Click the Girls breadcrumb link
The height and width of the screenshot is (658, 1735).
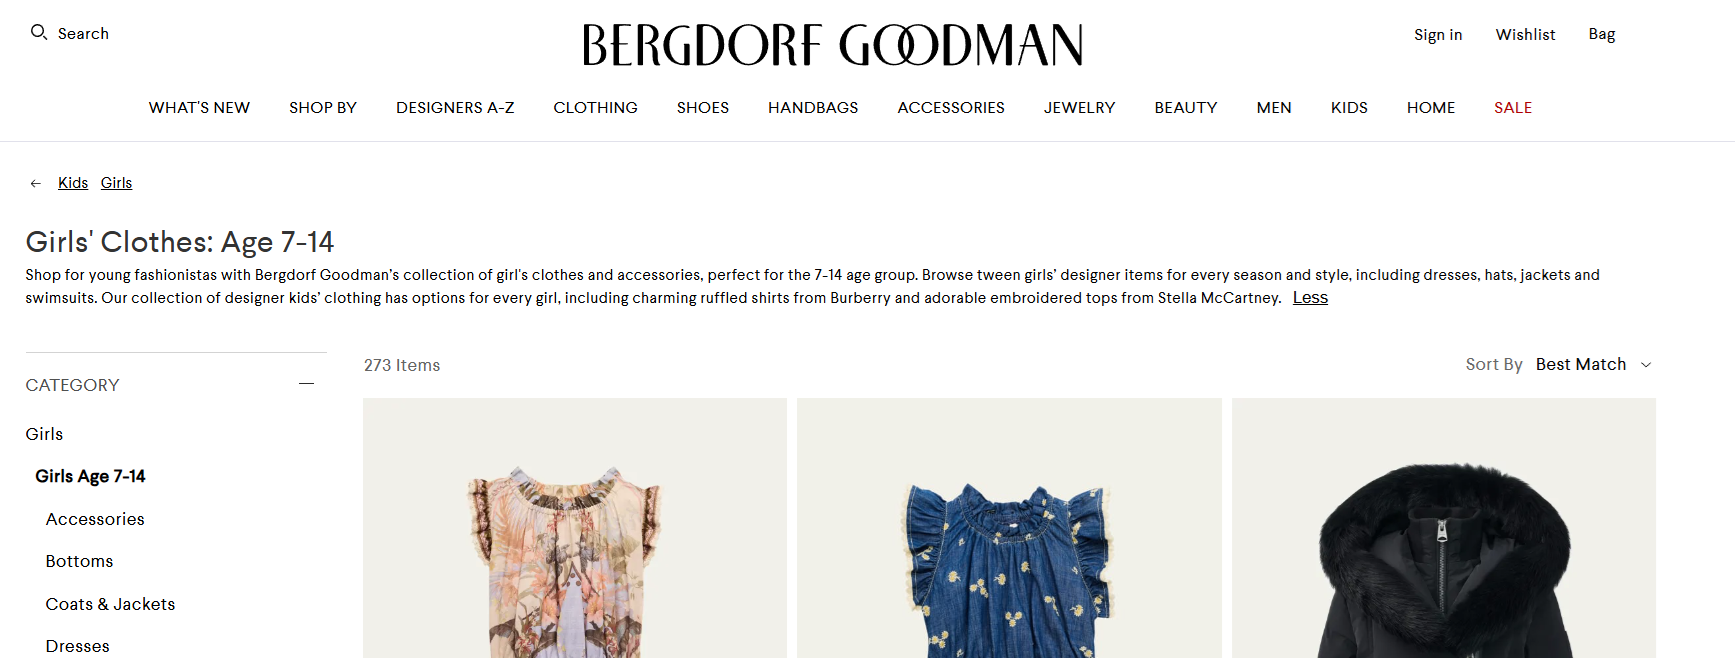point(116,183)
